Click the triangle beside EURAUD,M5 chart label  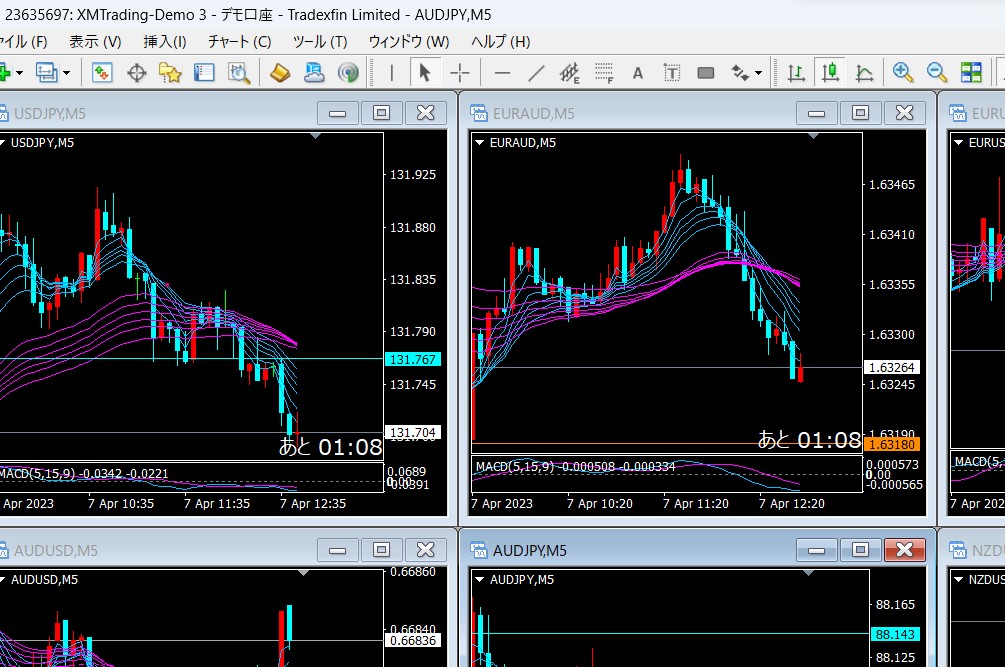point(479,142)
